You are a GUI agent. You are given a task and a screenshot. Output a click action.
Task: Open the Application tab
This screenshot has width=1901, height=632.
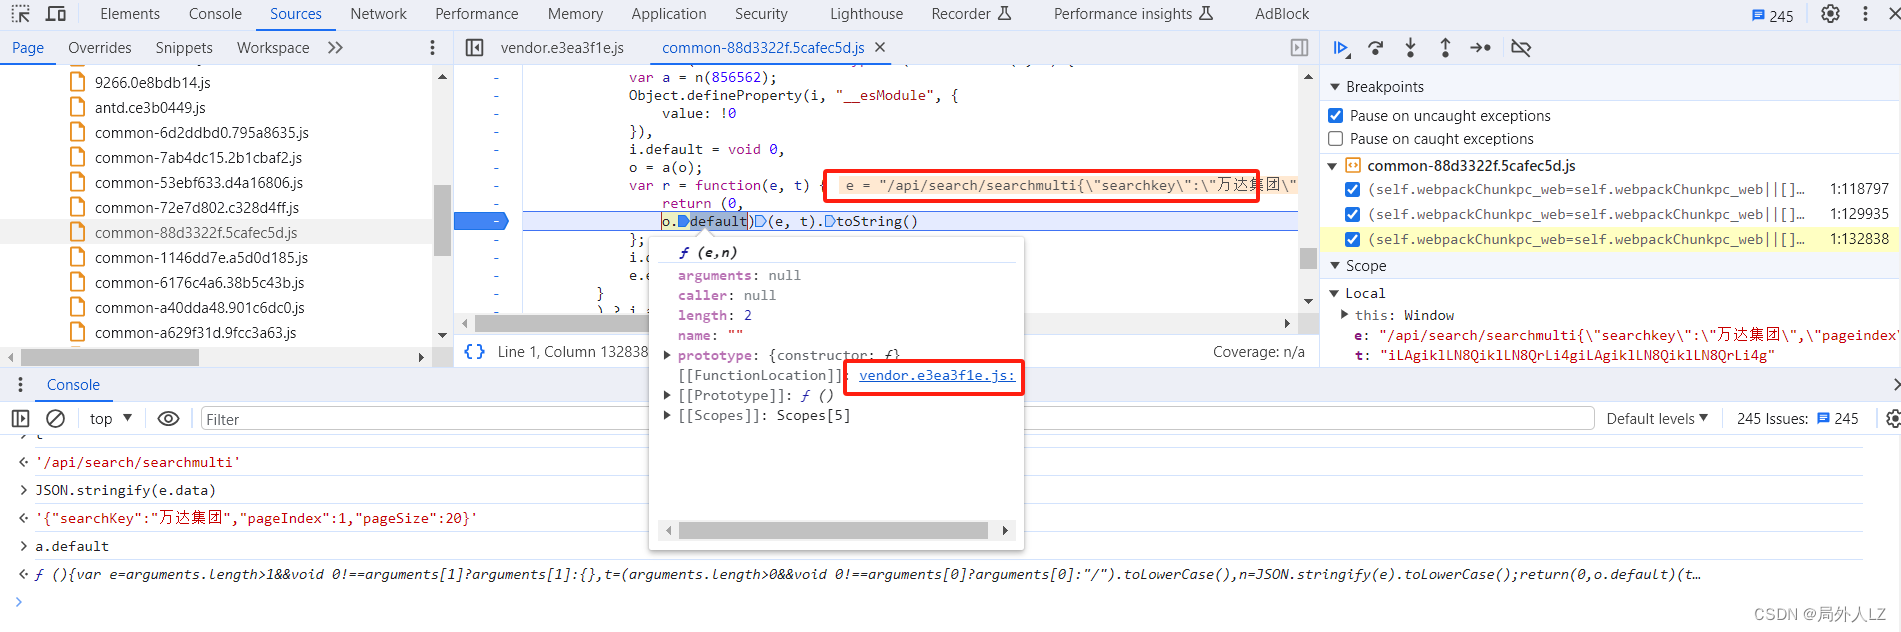(669, 14)
